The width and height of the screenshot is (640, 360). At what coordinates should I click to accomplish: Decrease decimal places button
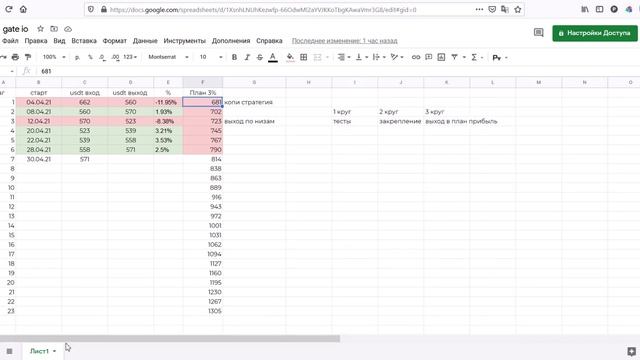(x=102, y=57)
